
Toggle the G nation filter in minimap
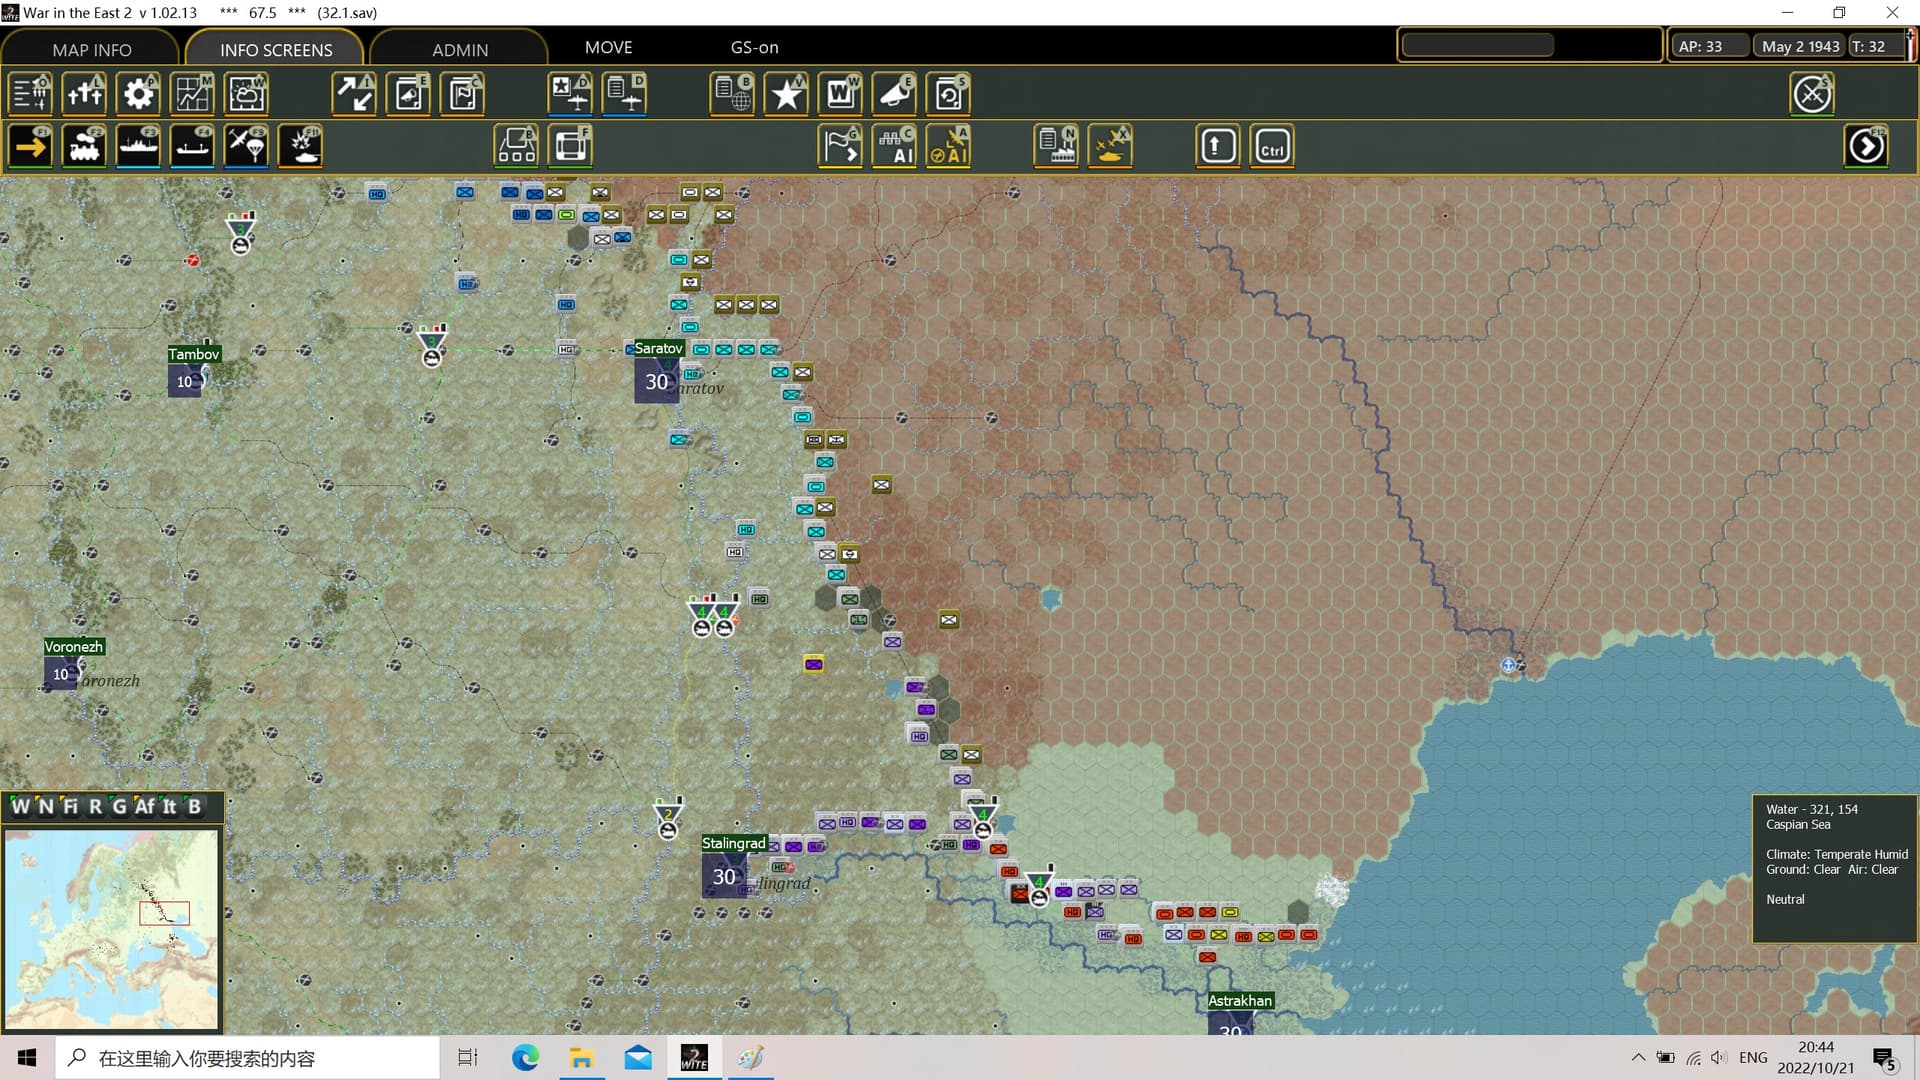(119, 806)
